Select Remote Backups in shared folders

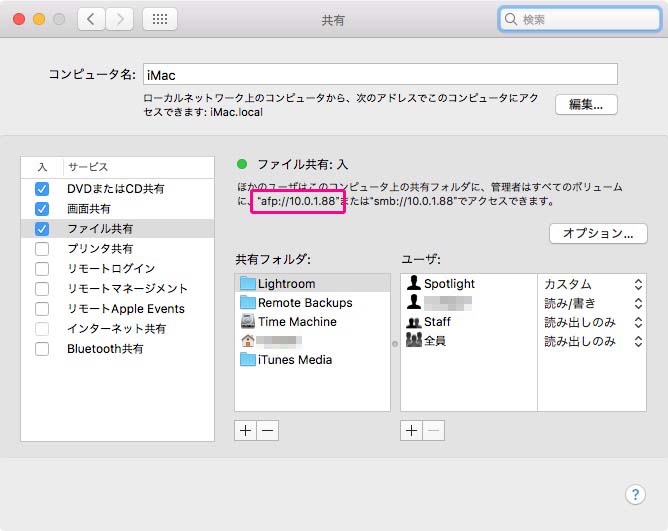click(312, 303)
